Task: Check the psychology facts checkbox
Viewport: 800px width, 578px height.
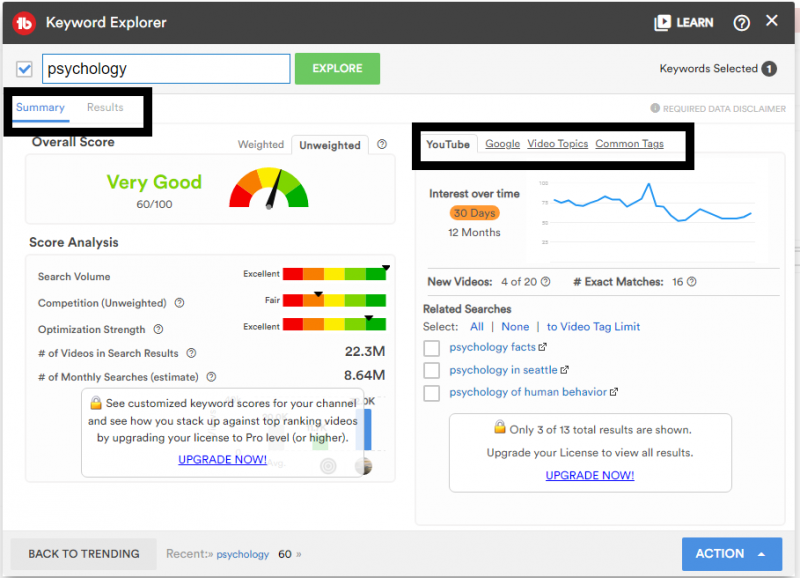Action: pyautogui.click(x=432, y=348)
